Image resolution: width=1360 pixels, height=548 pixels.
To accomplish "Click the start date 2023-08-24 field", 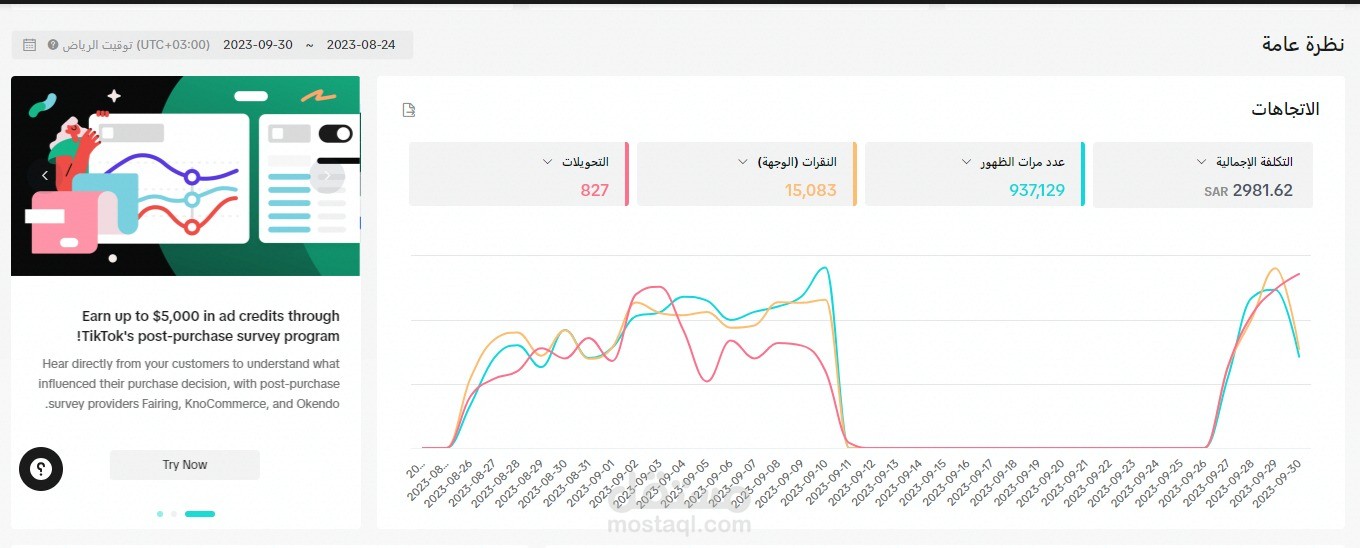I will coord(361,45).
